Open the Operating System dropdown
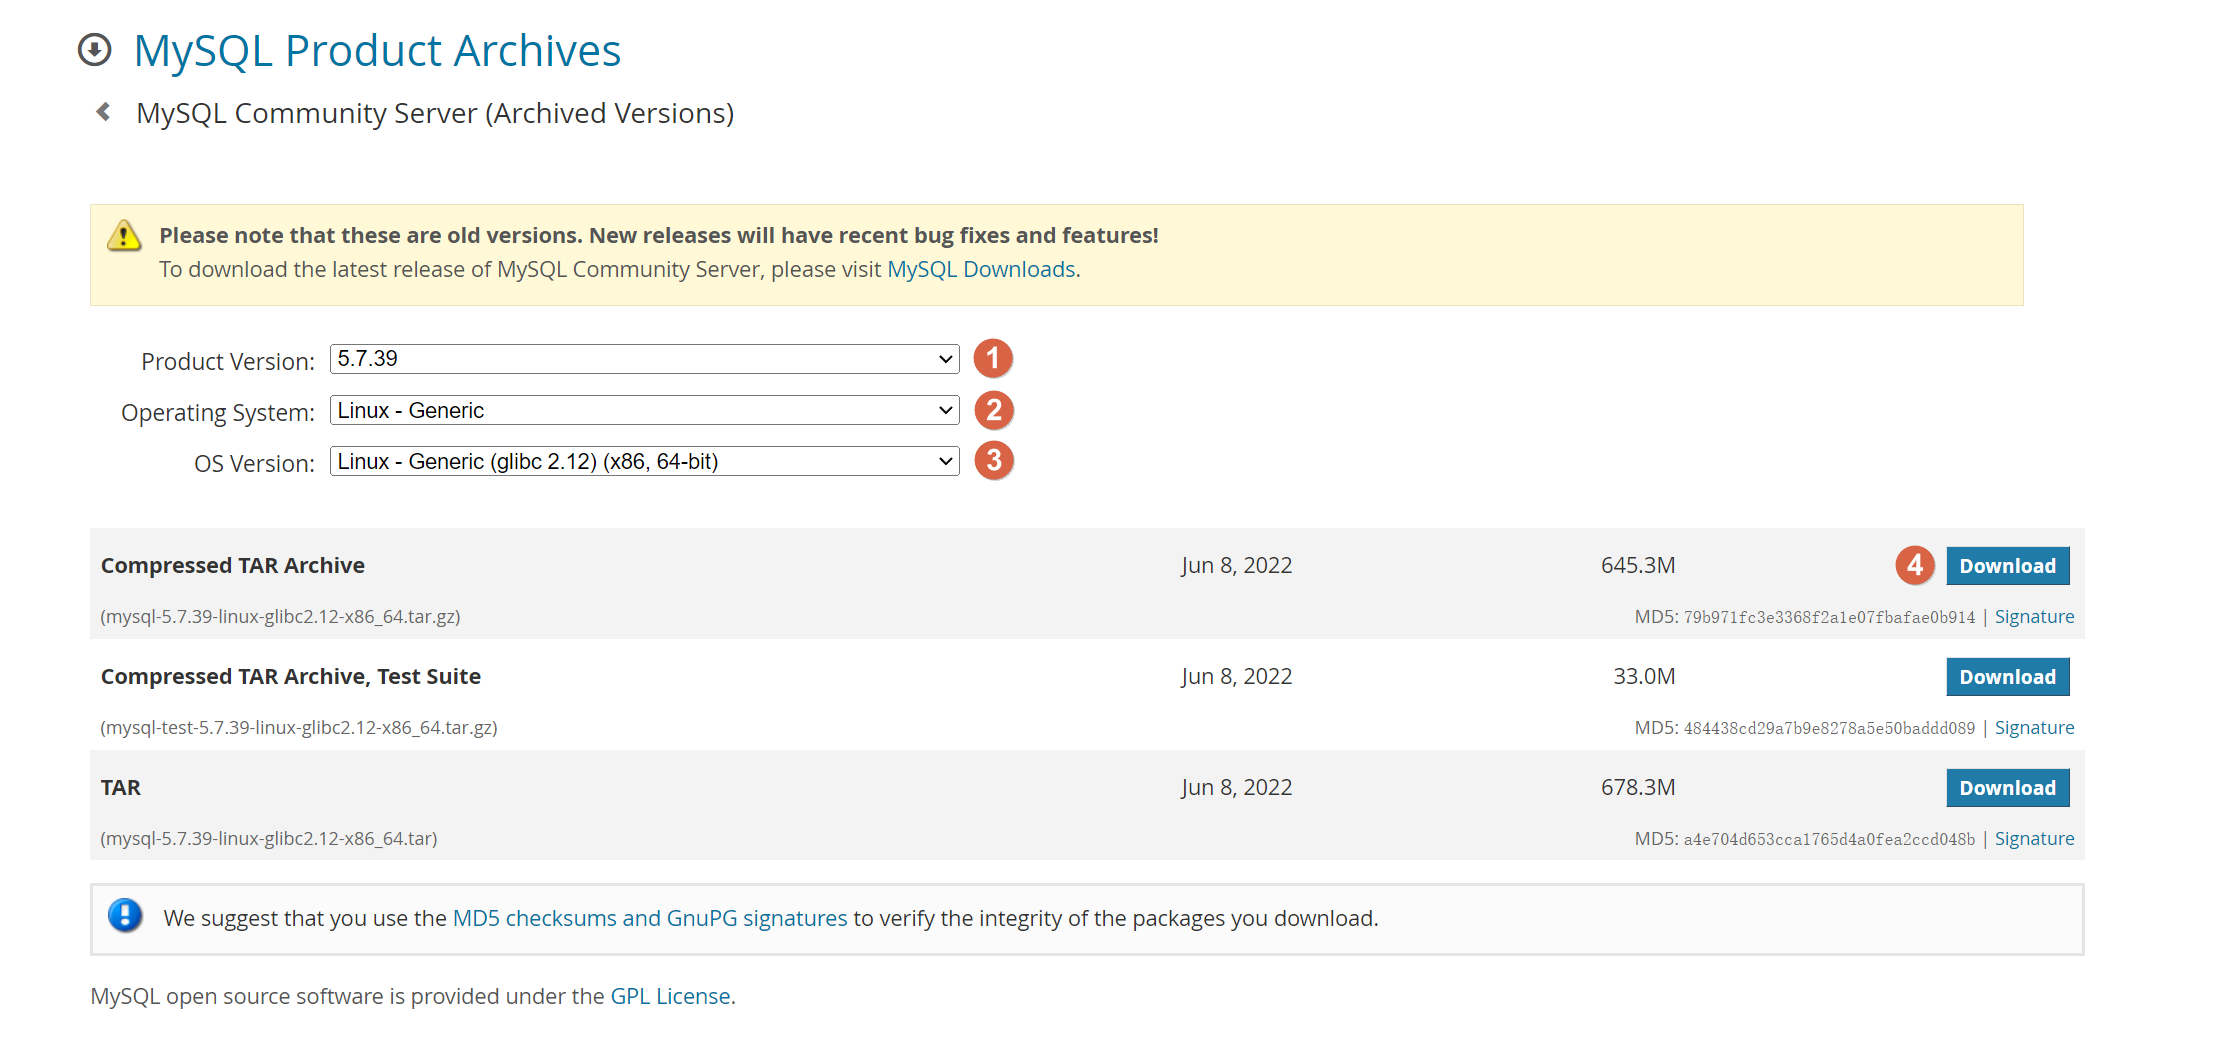2216x1037 pixels. 644,410
